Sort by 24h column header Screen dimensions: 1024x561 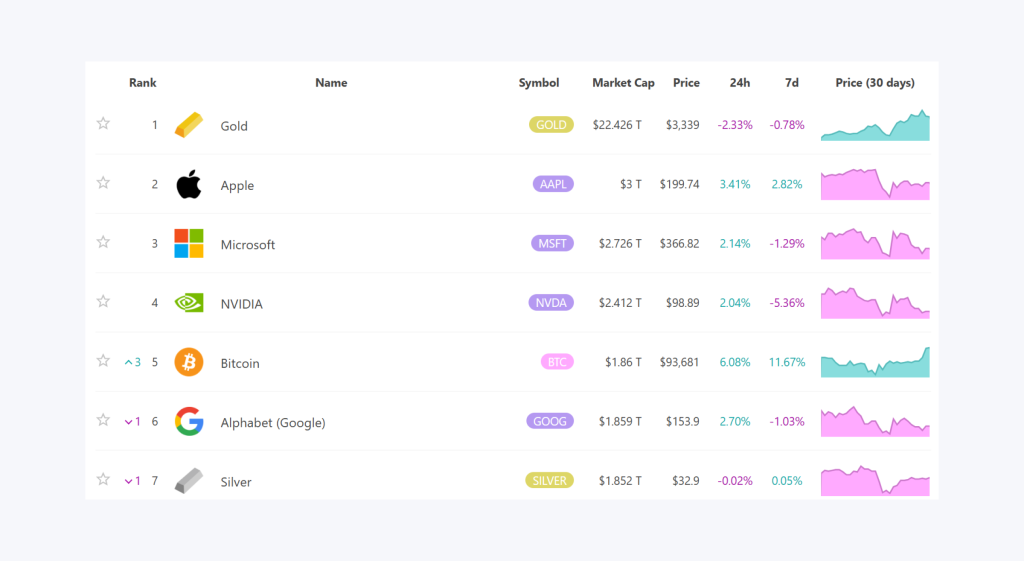tap(740, 83)
